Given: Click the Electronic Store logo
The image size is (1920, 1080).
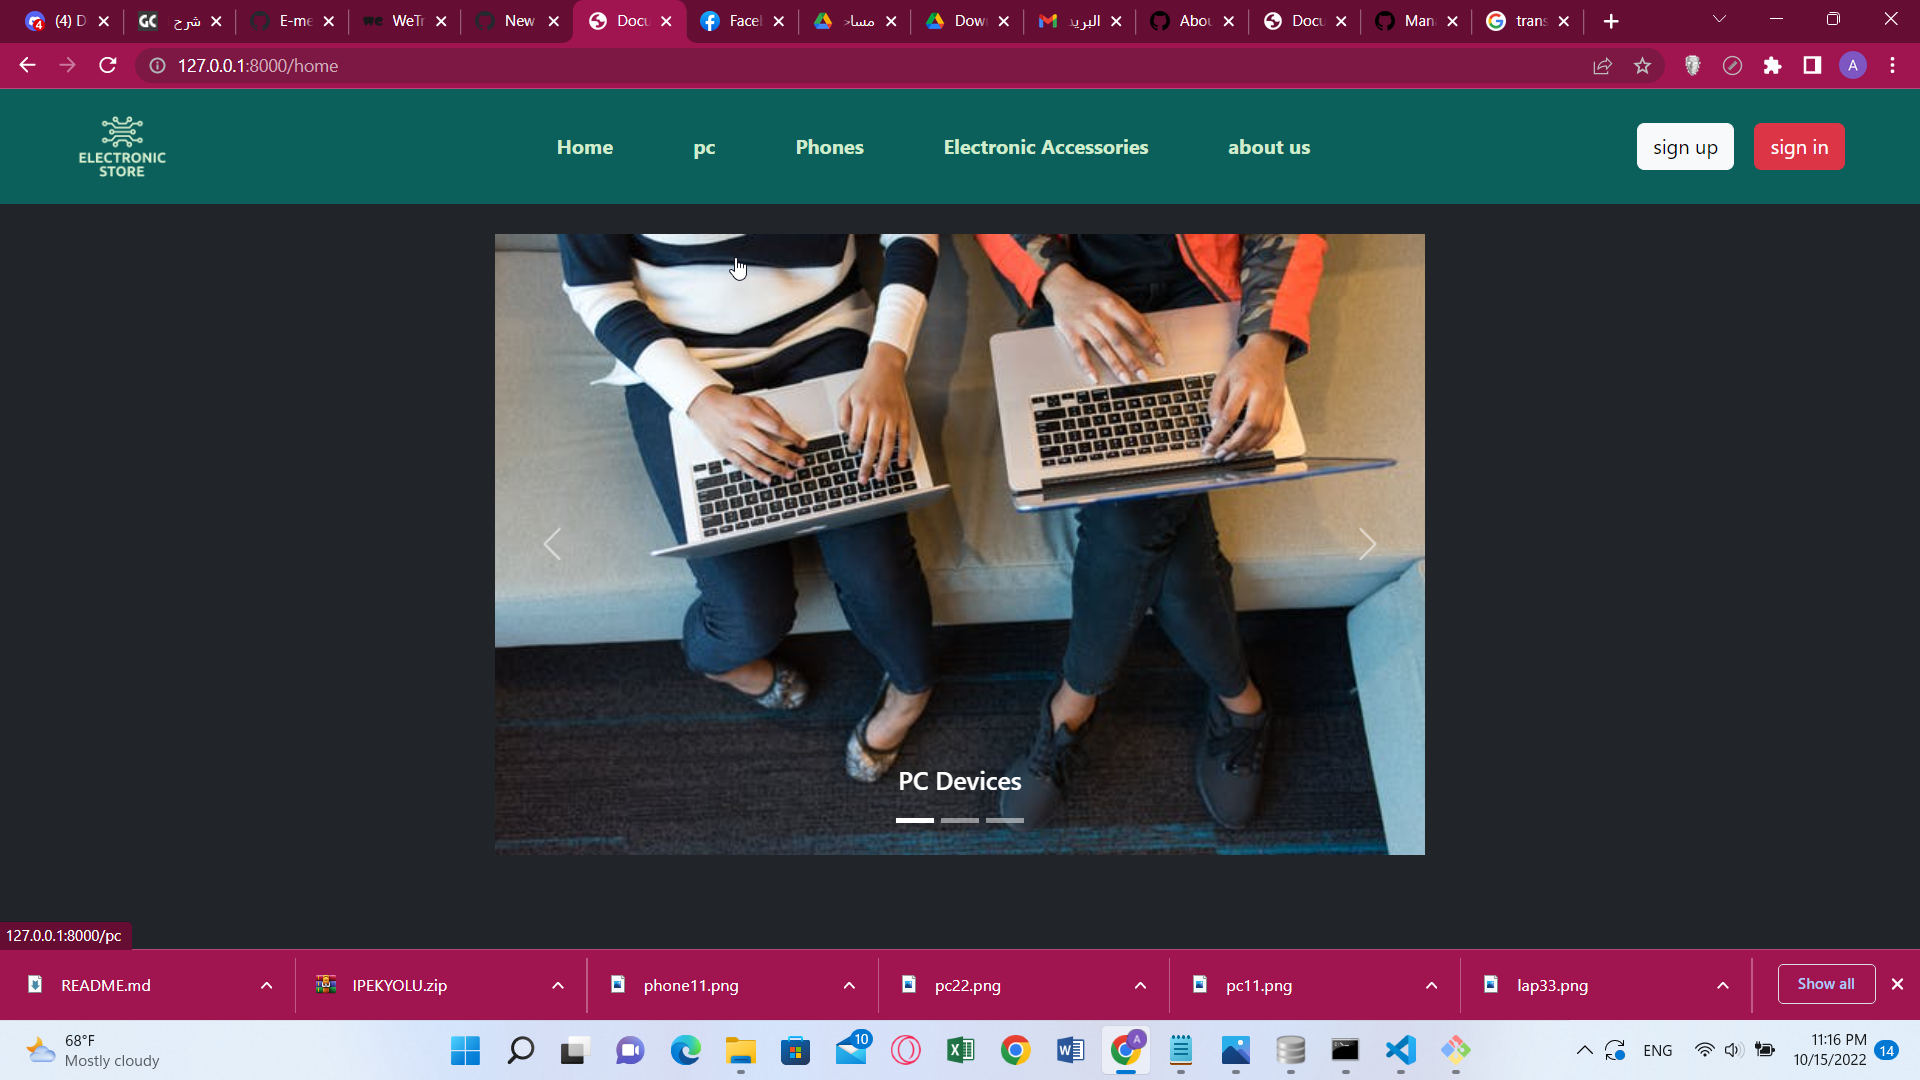Looking at the screenshot, I should click(x=122, y=147).
